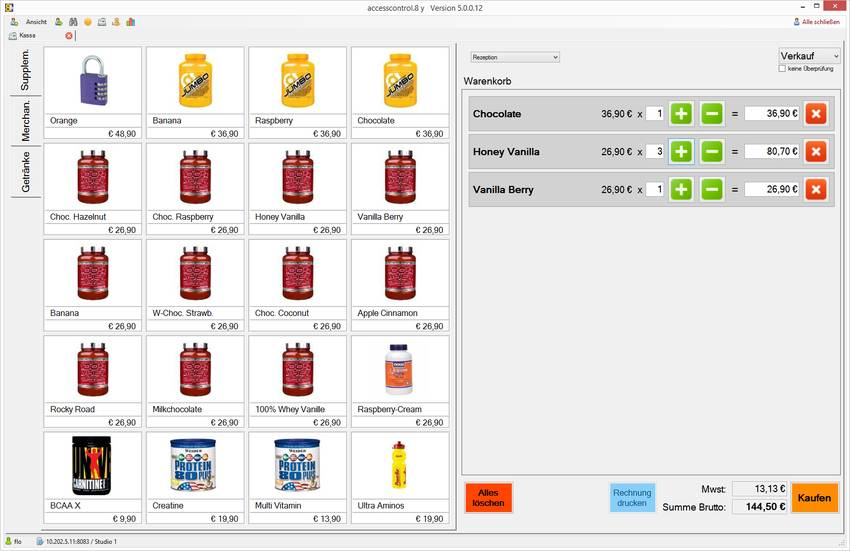Select the Rocky Road product

pos(93,382)
